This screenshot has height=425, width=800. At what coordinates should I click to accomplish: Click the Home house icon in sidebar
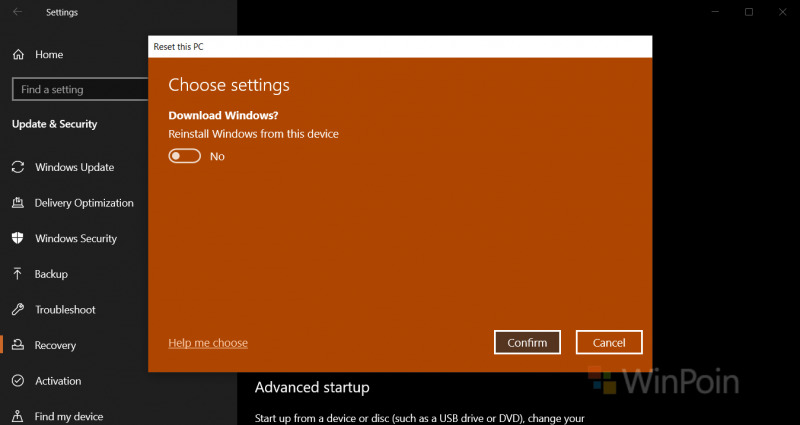(18, 55)
